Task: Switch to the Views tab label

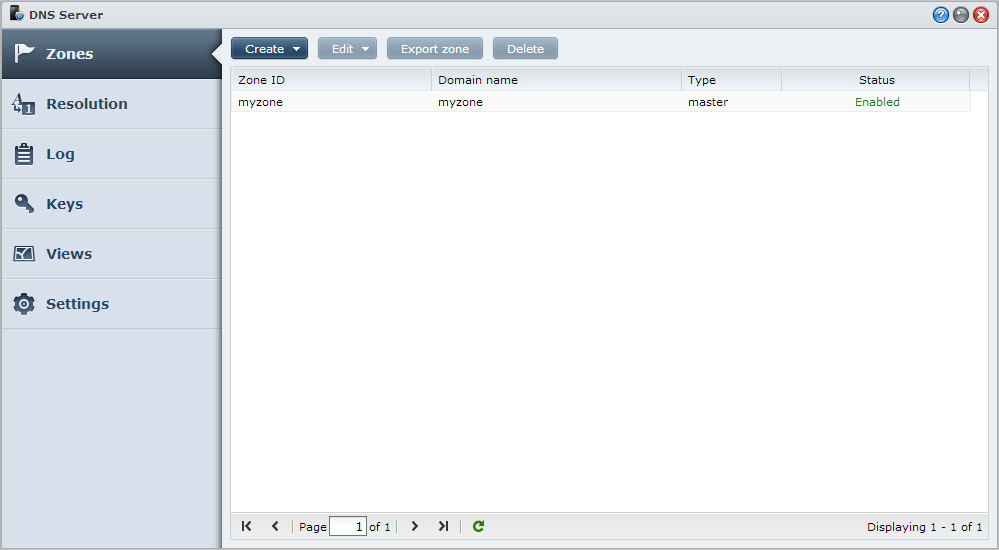Action: 69,254
